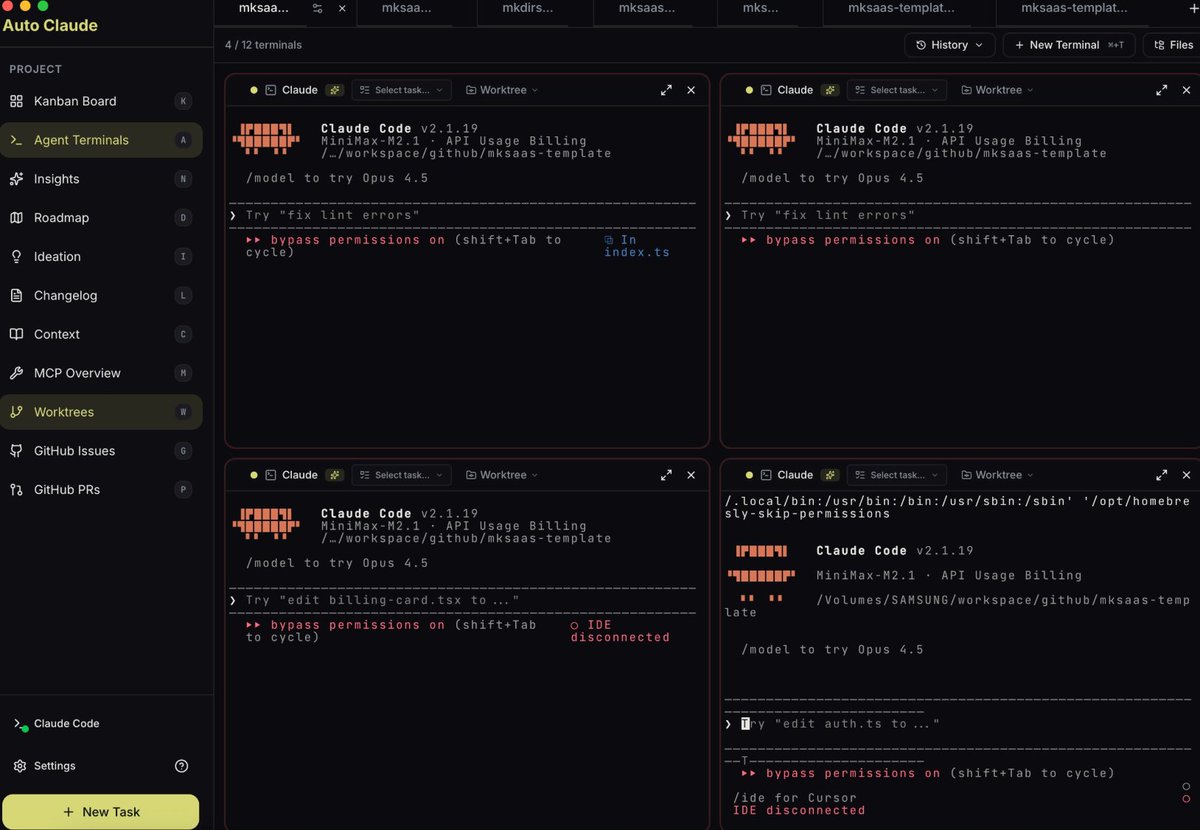Click the top-left terminal's "fix lint errors" prompt
This screenshot has width=1200, height=830.
click(332, 215)
